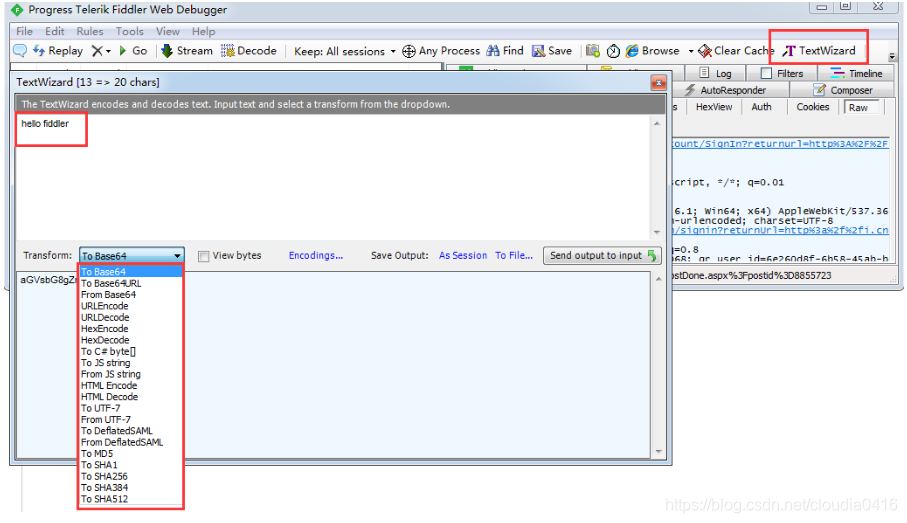The image size is (907, 523).
Task: Select To SHA256 option
Action: tap(131, 476)
